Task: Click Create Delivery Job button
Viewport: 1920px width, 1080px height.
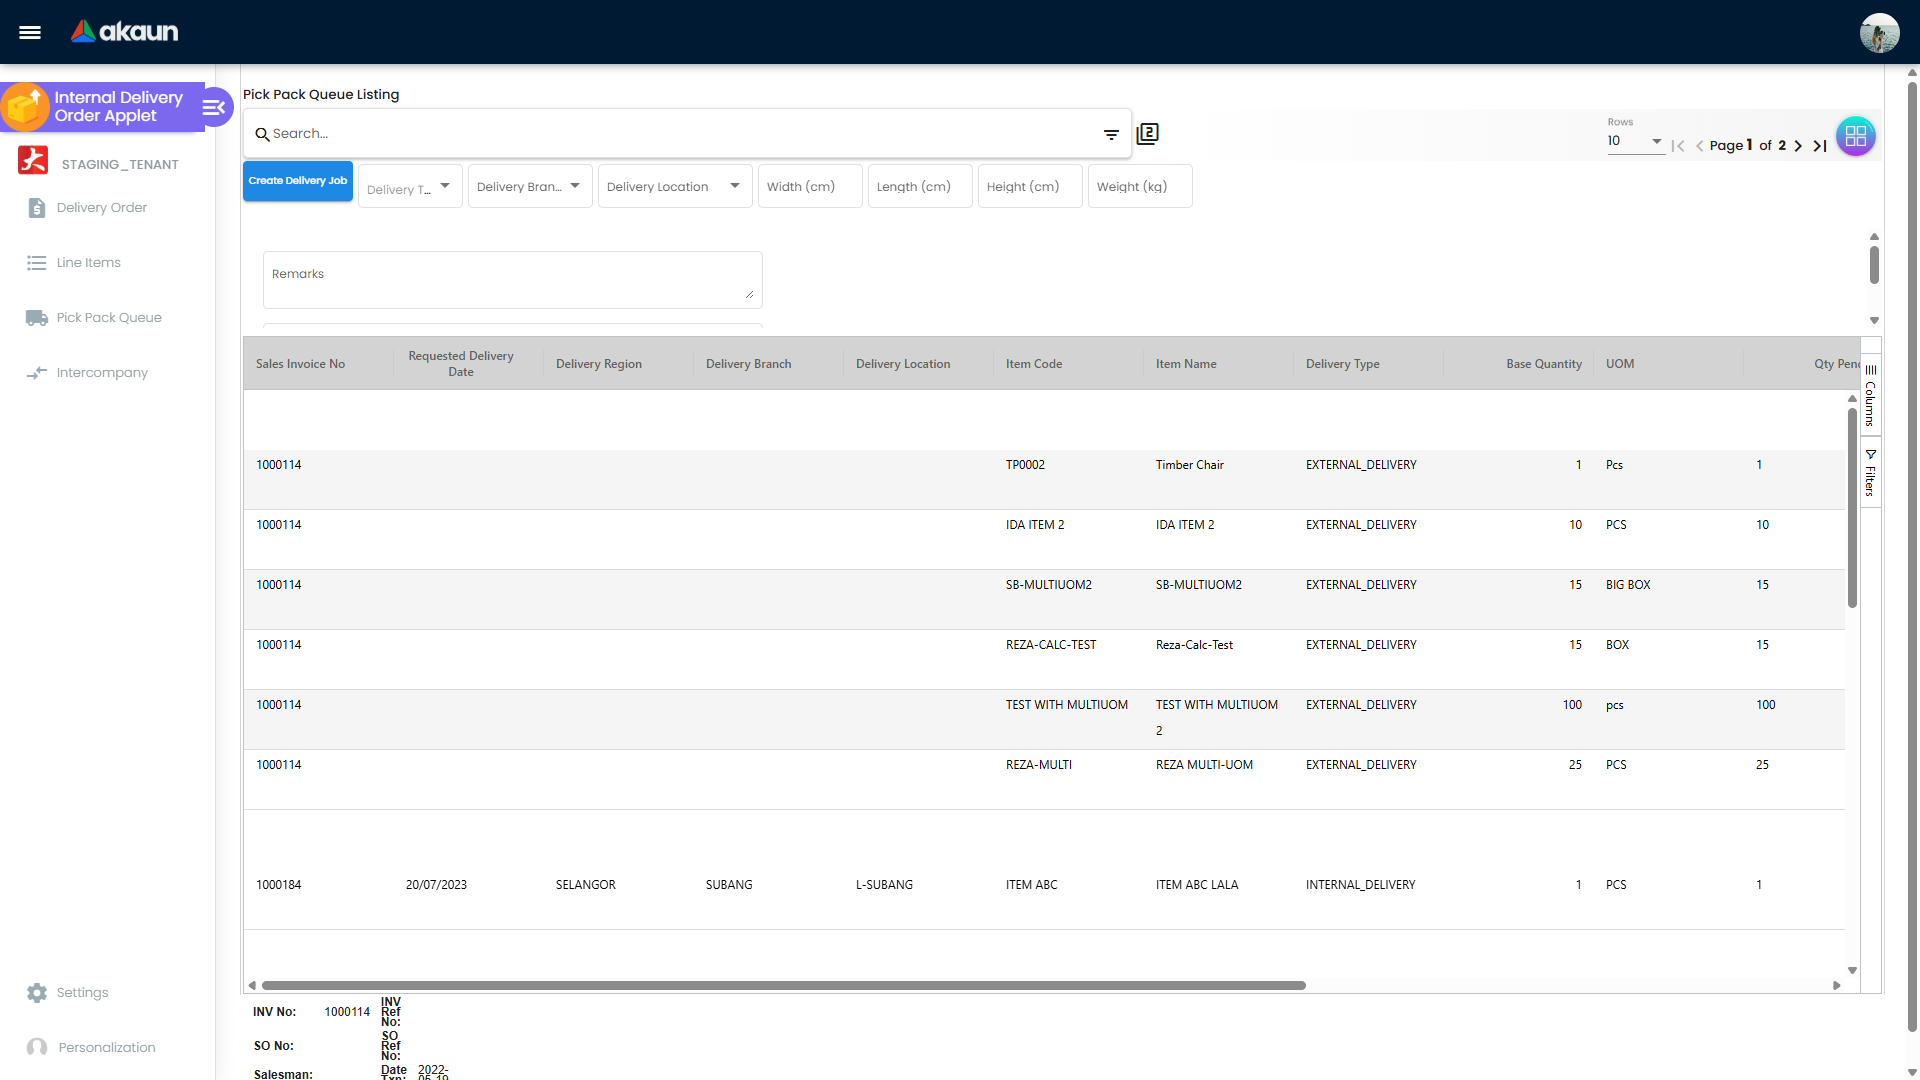Action: [x=298, y=181]
